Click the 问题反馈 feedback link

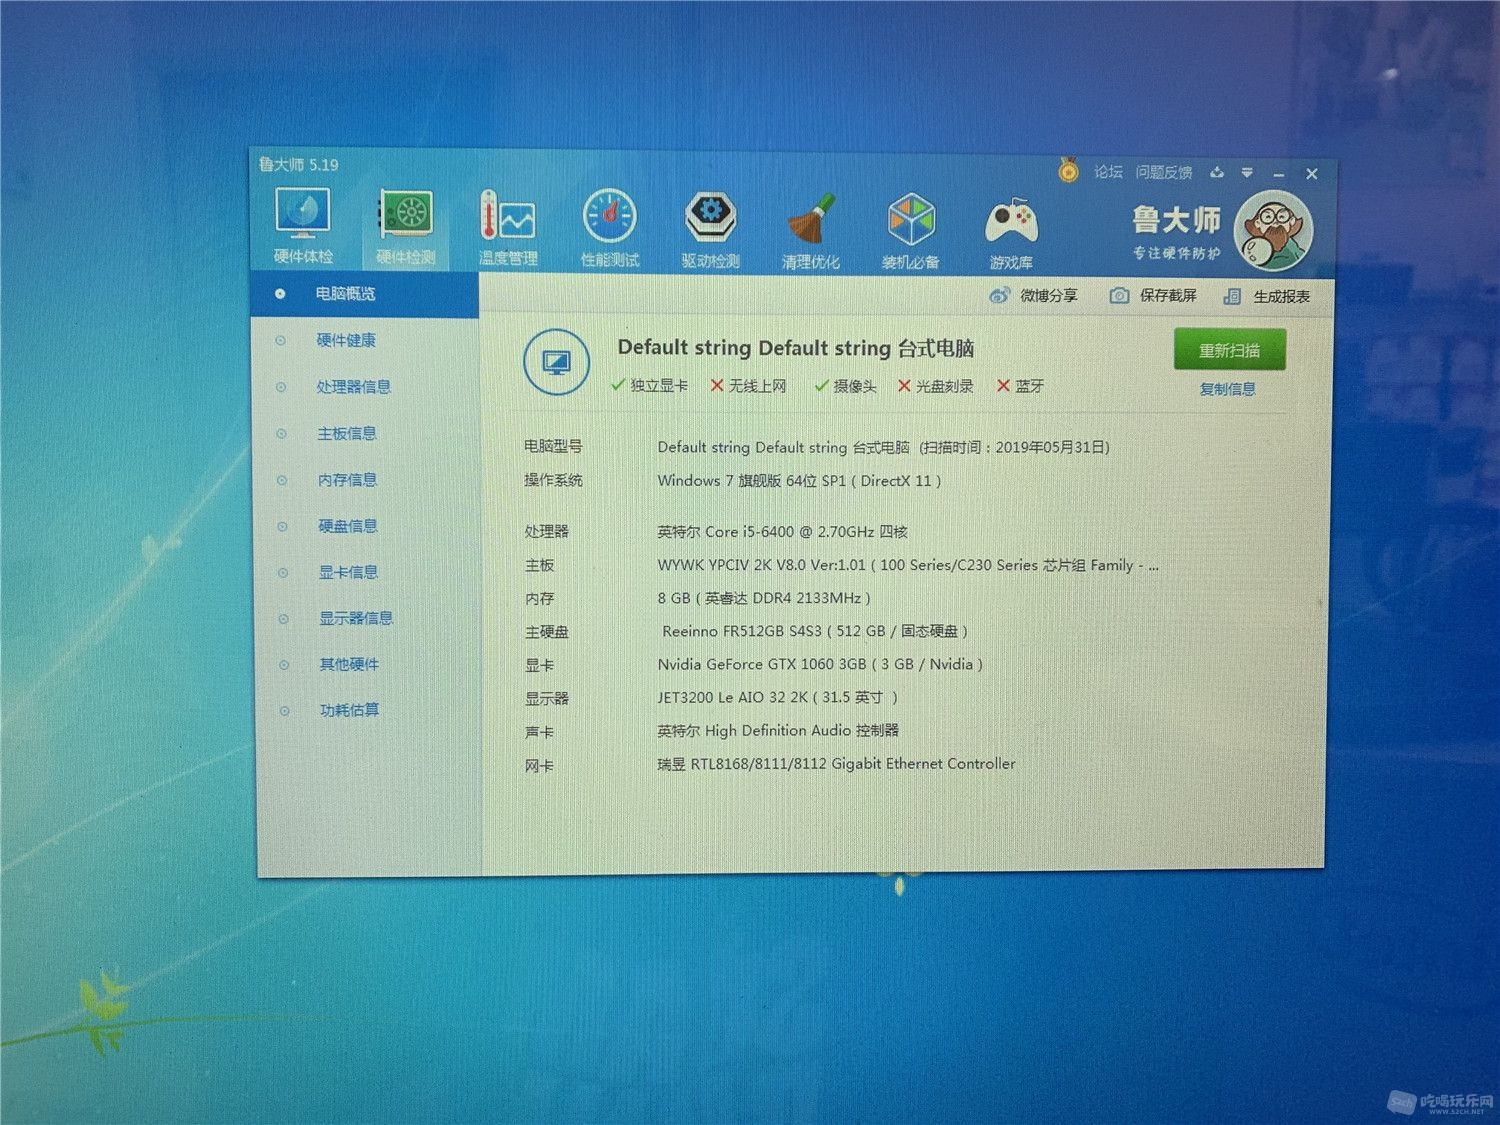click(1164, 172)
